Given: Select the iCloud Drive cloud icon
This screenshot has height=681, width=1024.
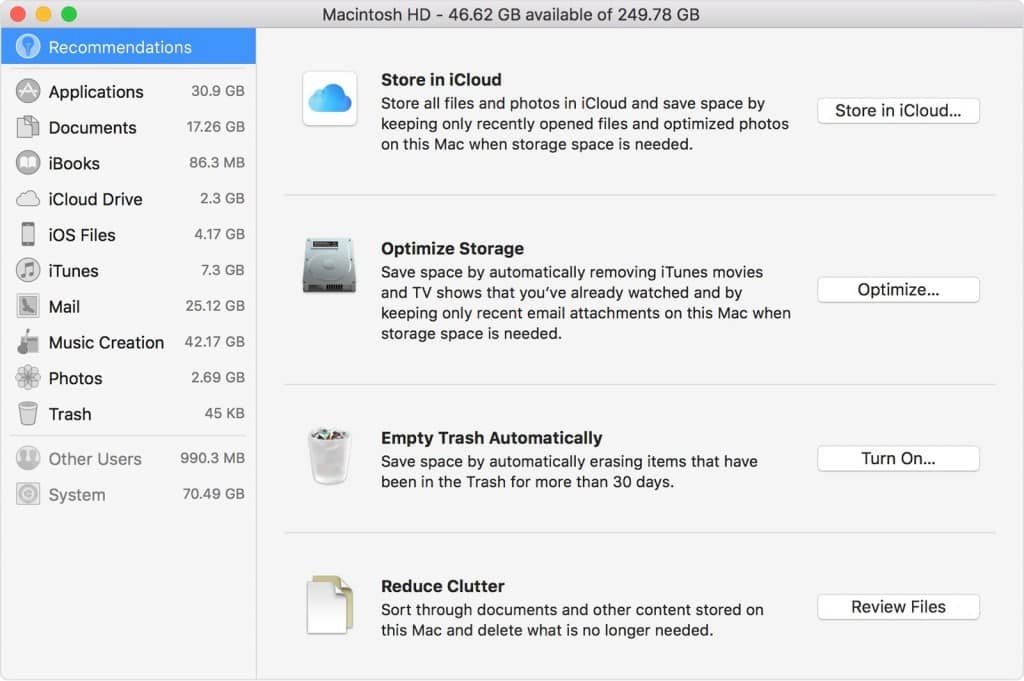Looking at the screenshot, I should [x=28, y=199].
